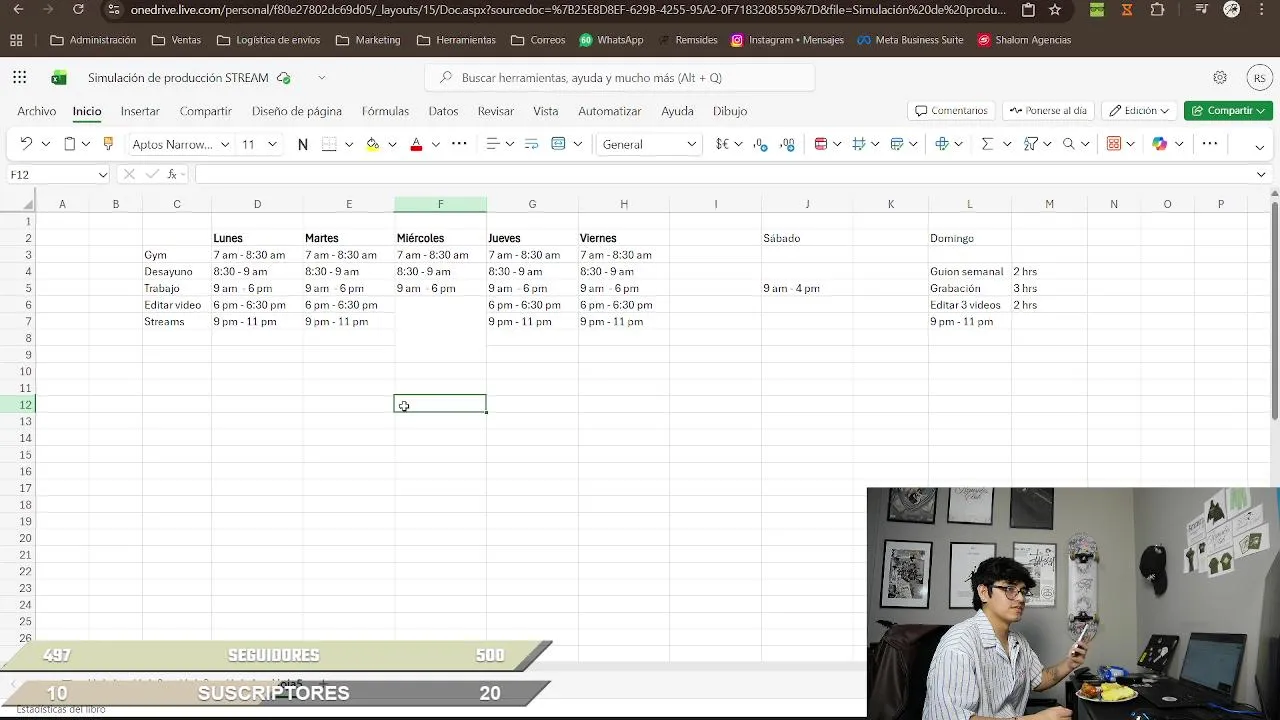This screenshot has height=720, width=1280.
Task: Click the Paste clipboard icon
Action: (x=69, y=144)
